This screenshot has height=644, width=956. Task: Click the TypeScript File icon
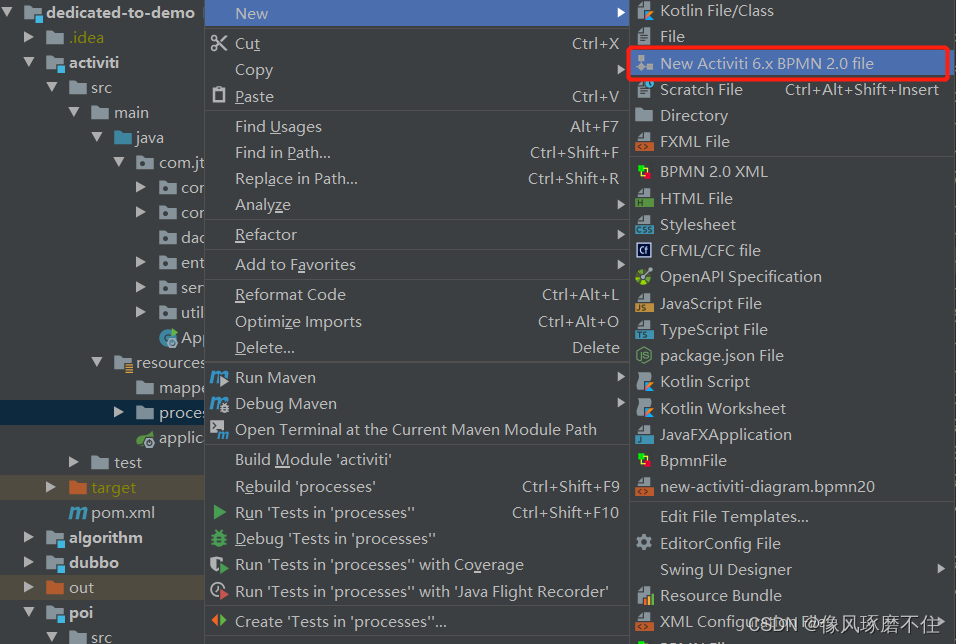644,329
